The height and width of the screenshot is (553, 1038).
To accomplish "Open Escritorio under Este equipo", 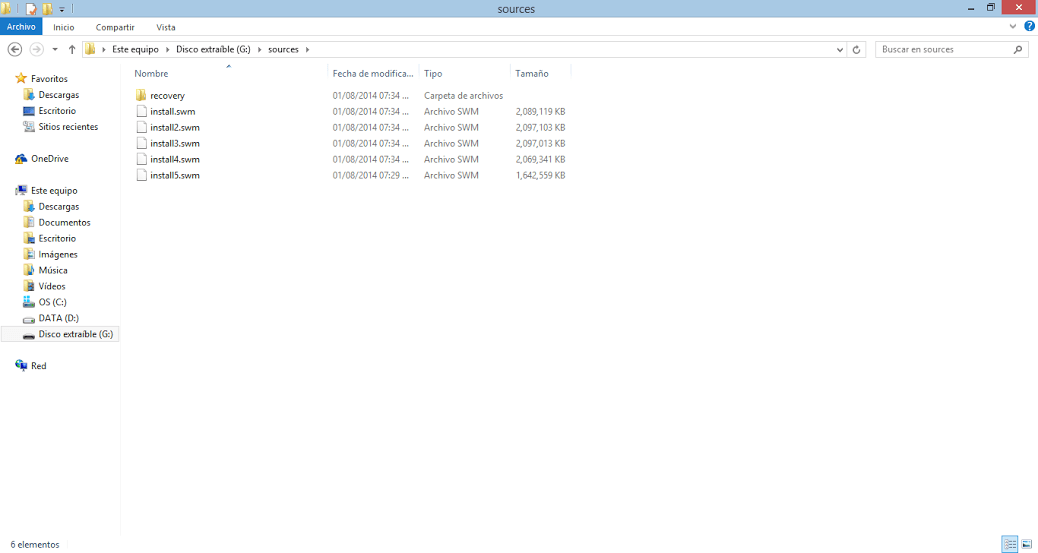I will point(57,238).
